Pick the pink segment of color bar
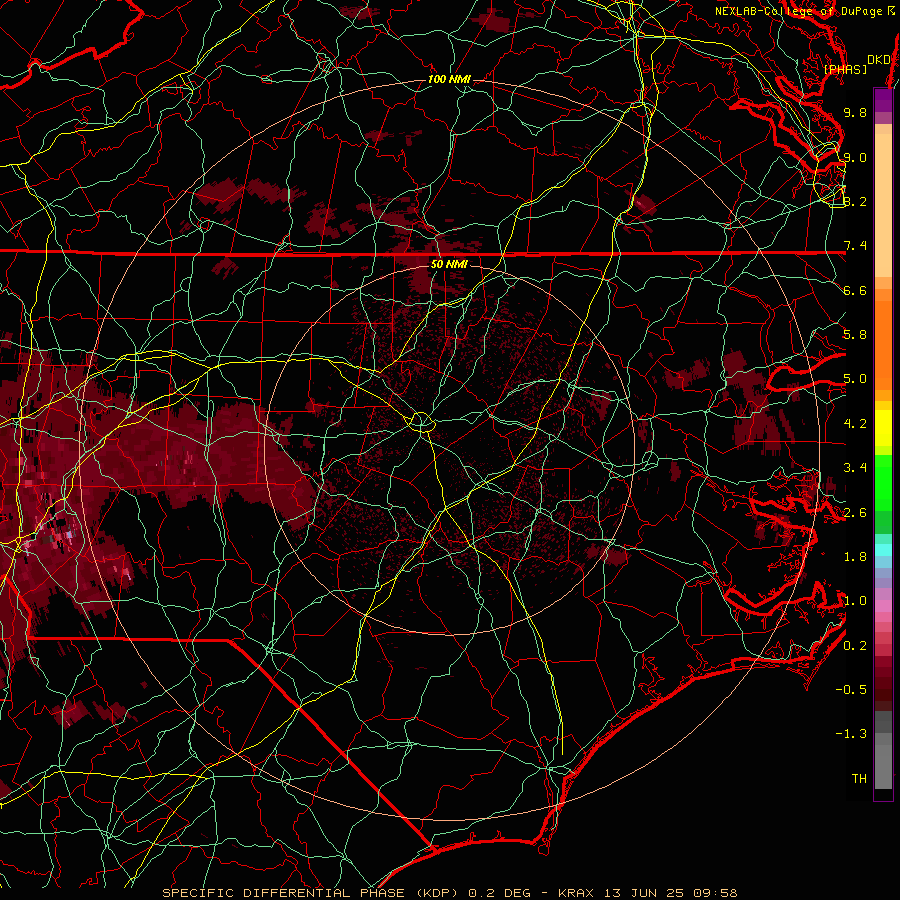This screenshot has width=900, height=900. point(883,606)
